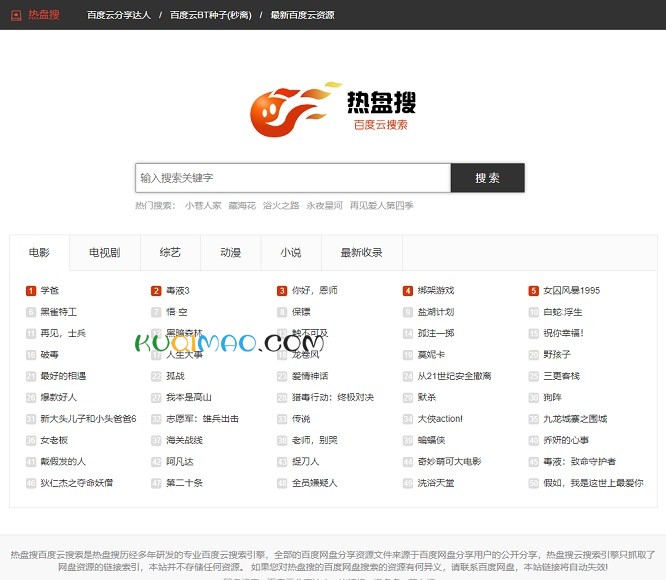
Task: Open movie 最好的相遇
Action: coord(63,376)
